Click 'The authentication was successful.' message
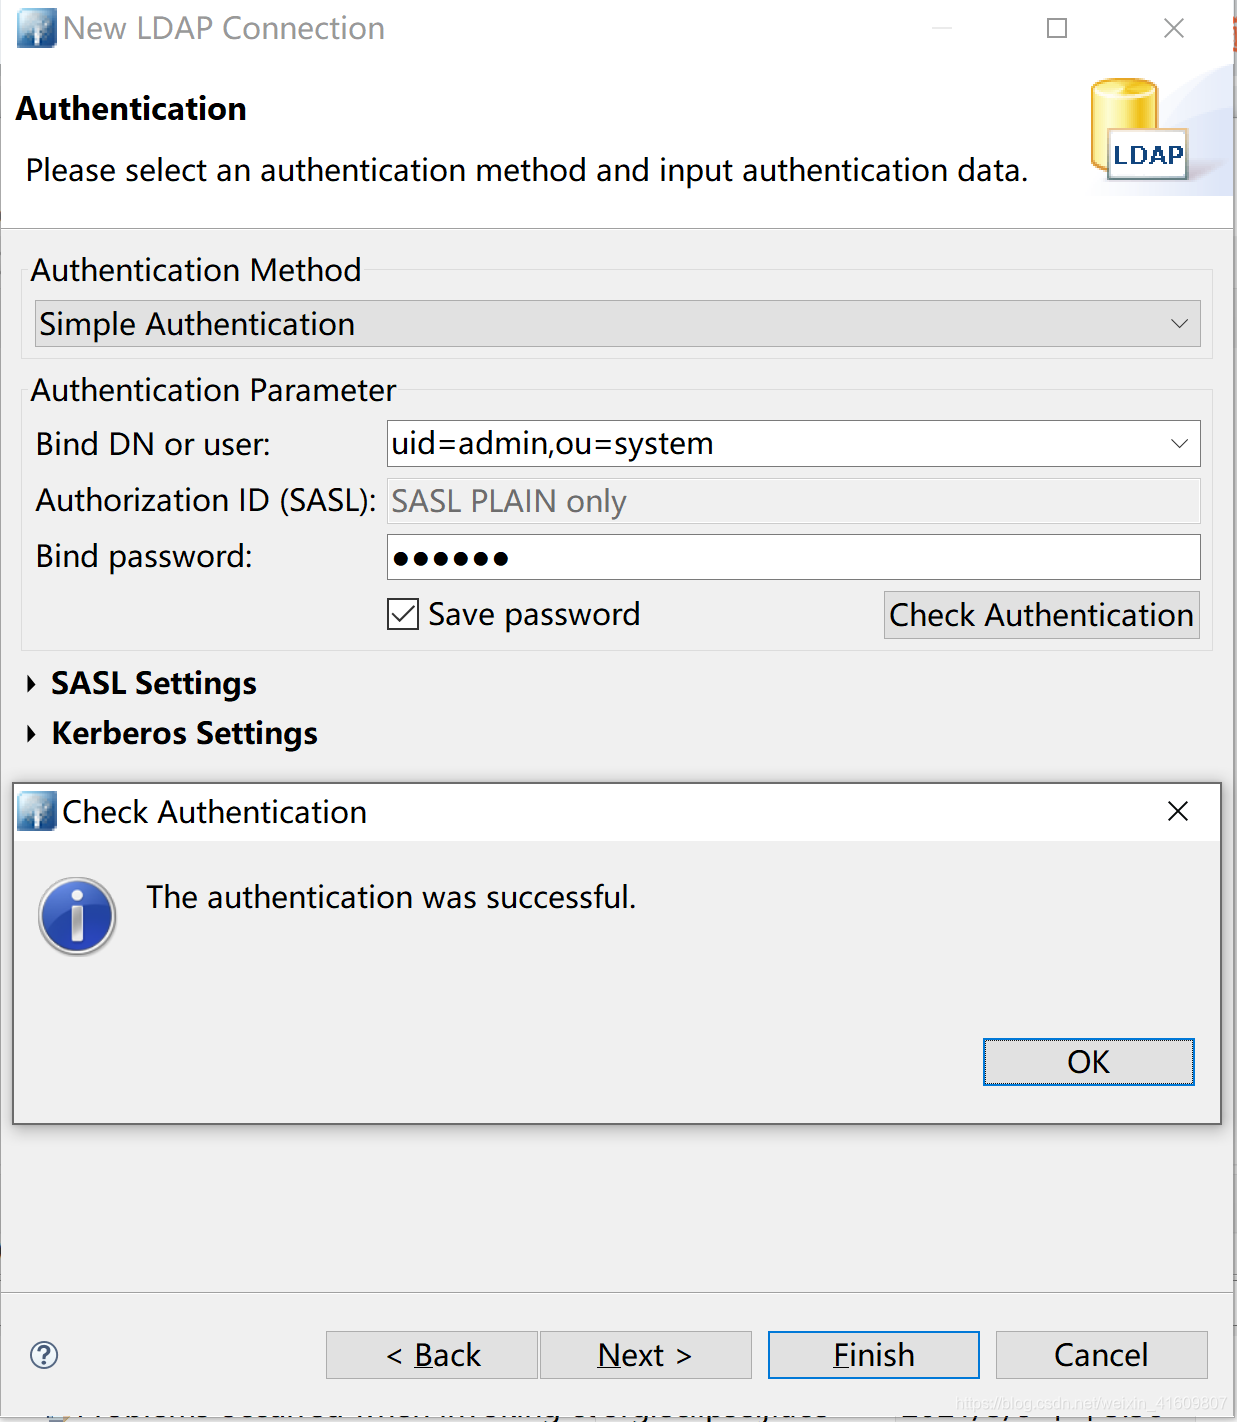This screenshot has height=1422, width=1237. coord(391,897)
